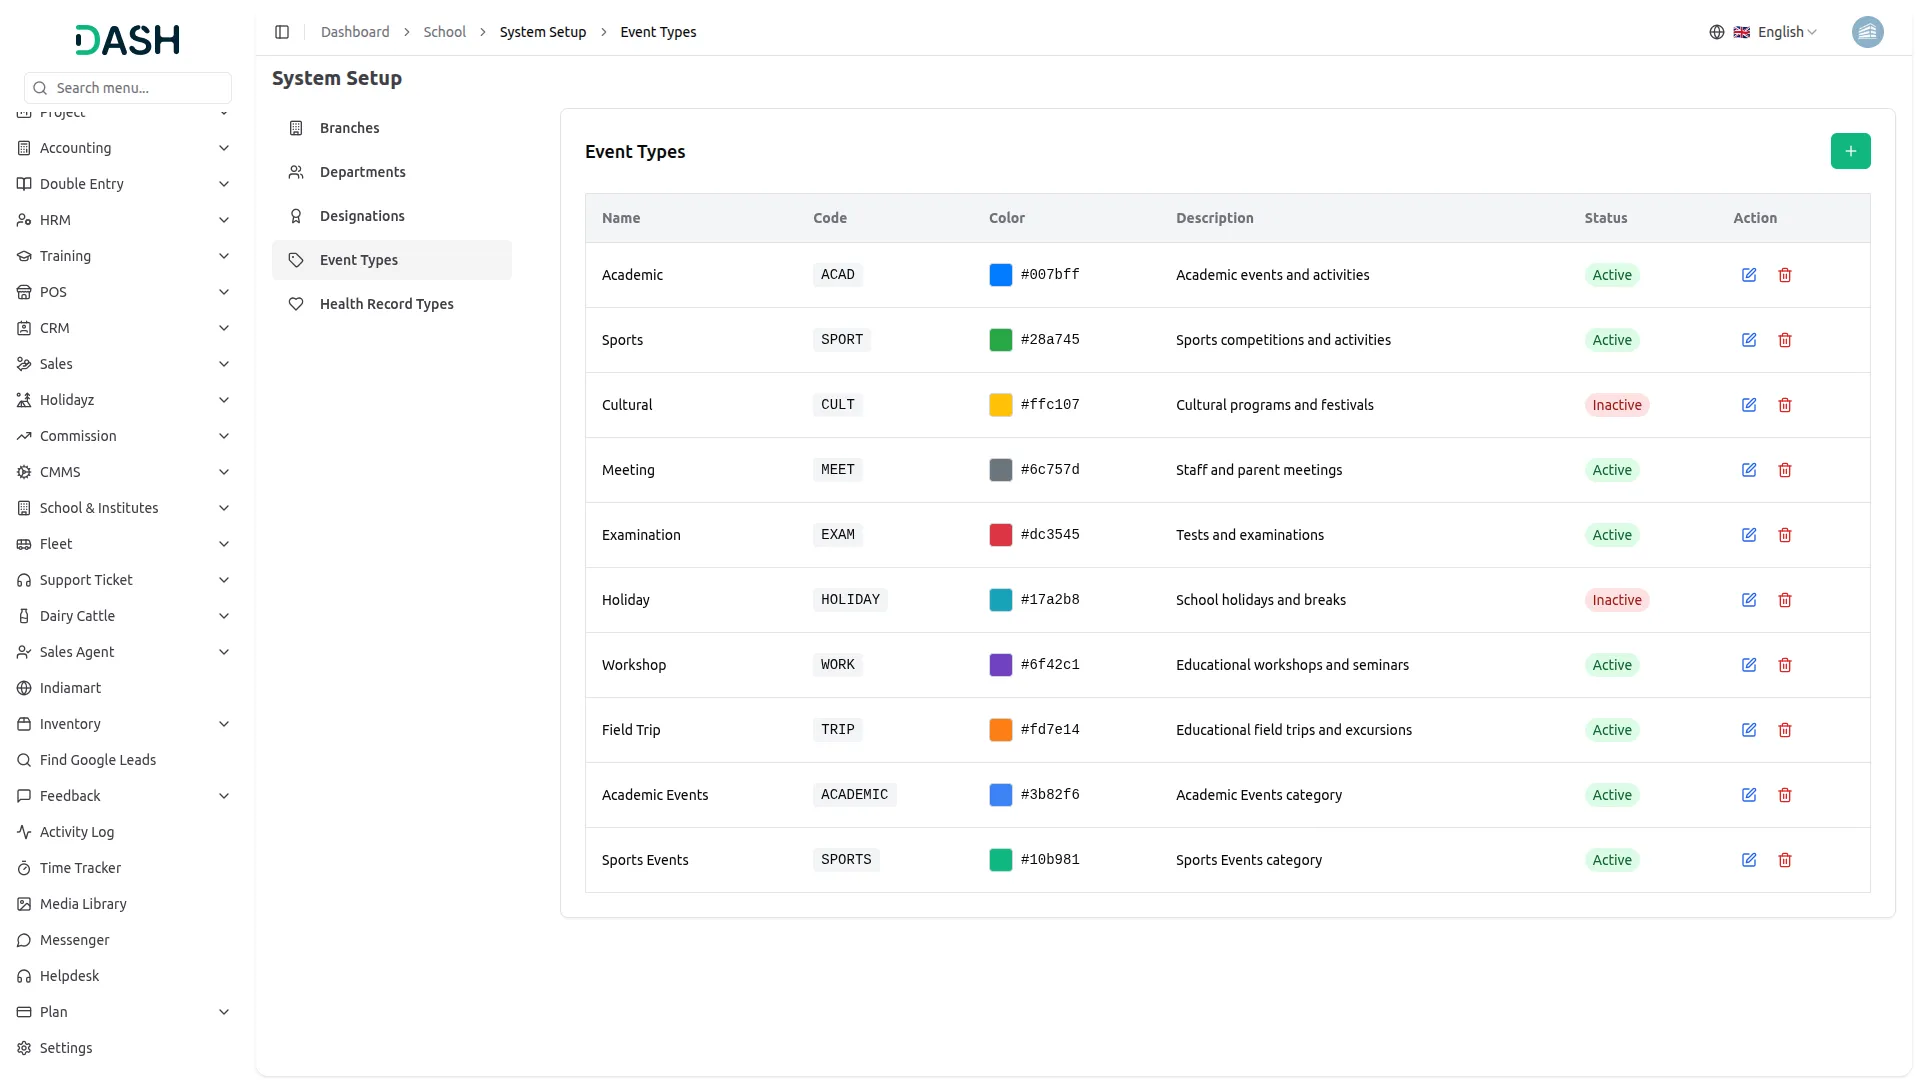Click the #fd7e14 orange color swatch
Screen dimensions: 1920x1080
[1000, 730]
